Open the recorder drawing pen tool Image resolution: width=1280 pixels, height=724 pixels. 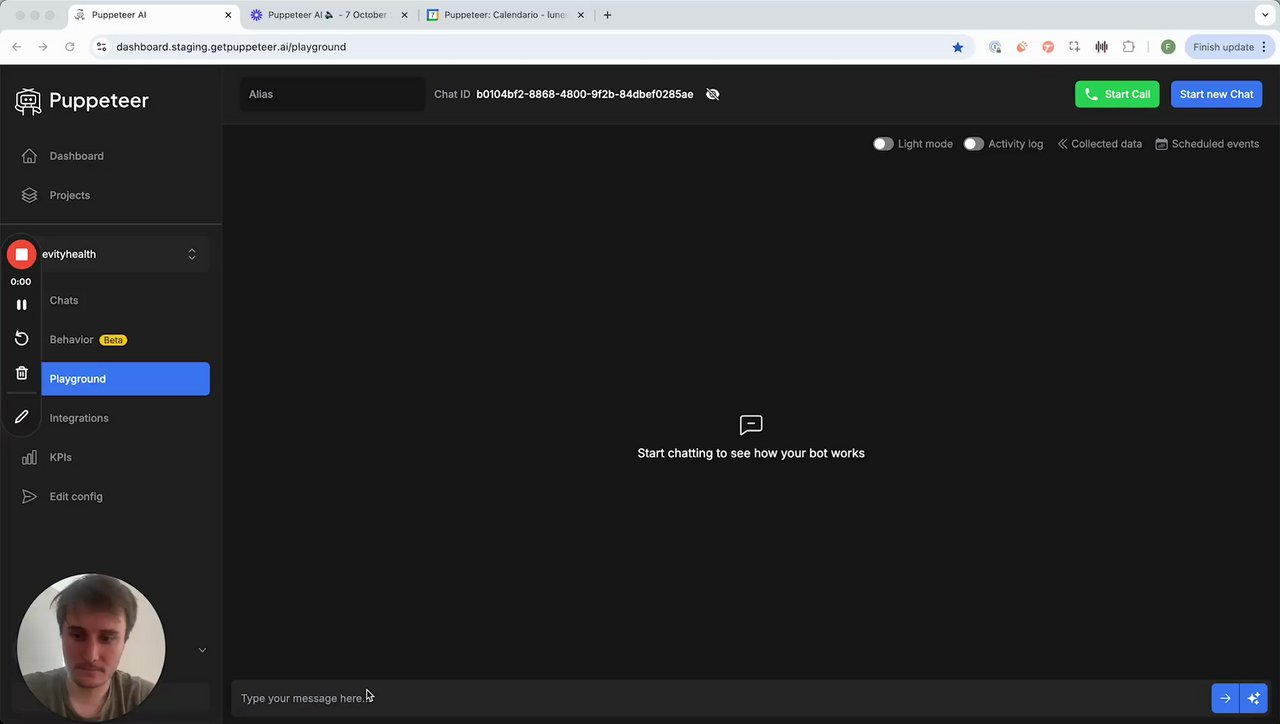[21, 417]
